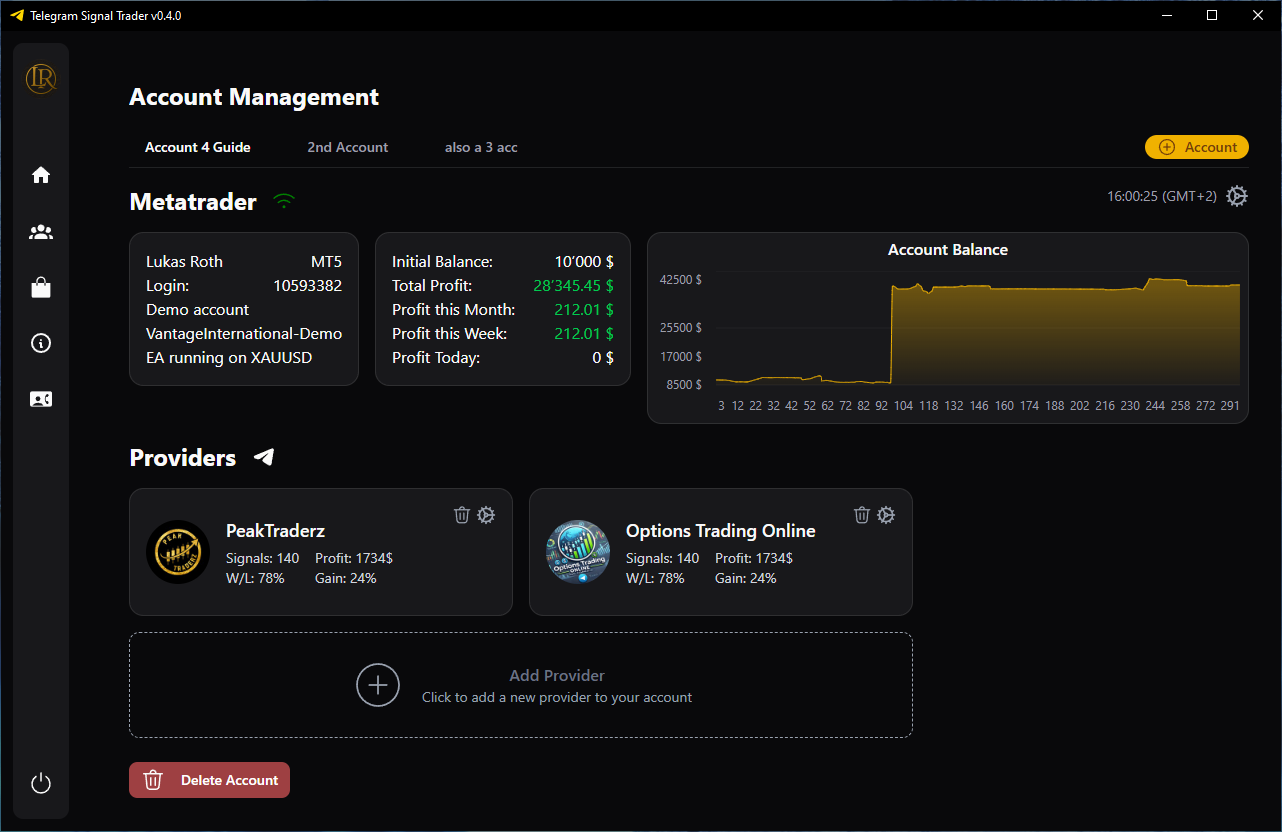Viewport: 1282px width, 832px height.
Task: Click the 42500 $ chart axis label
Action: 681,280
